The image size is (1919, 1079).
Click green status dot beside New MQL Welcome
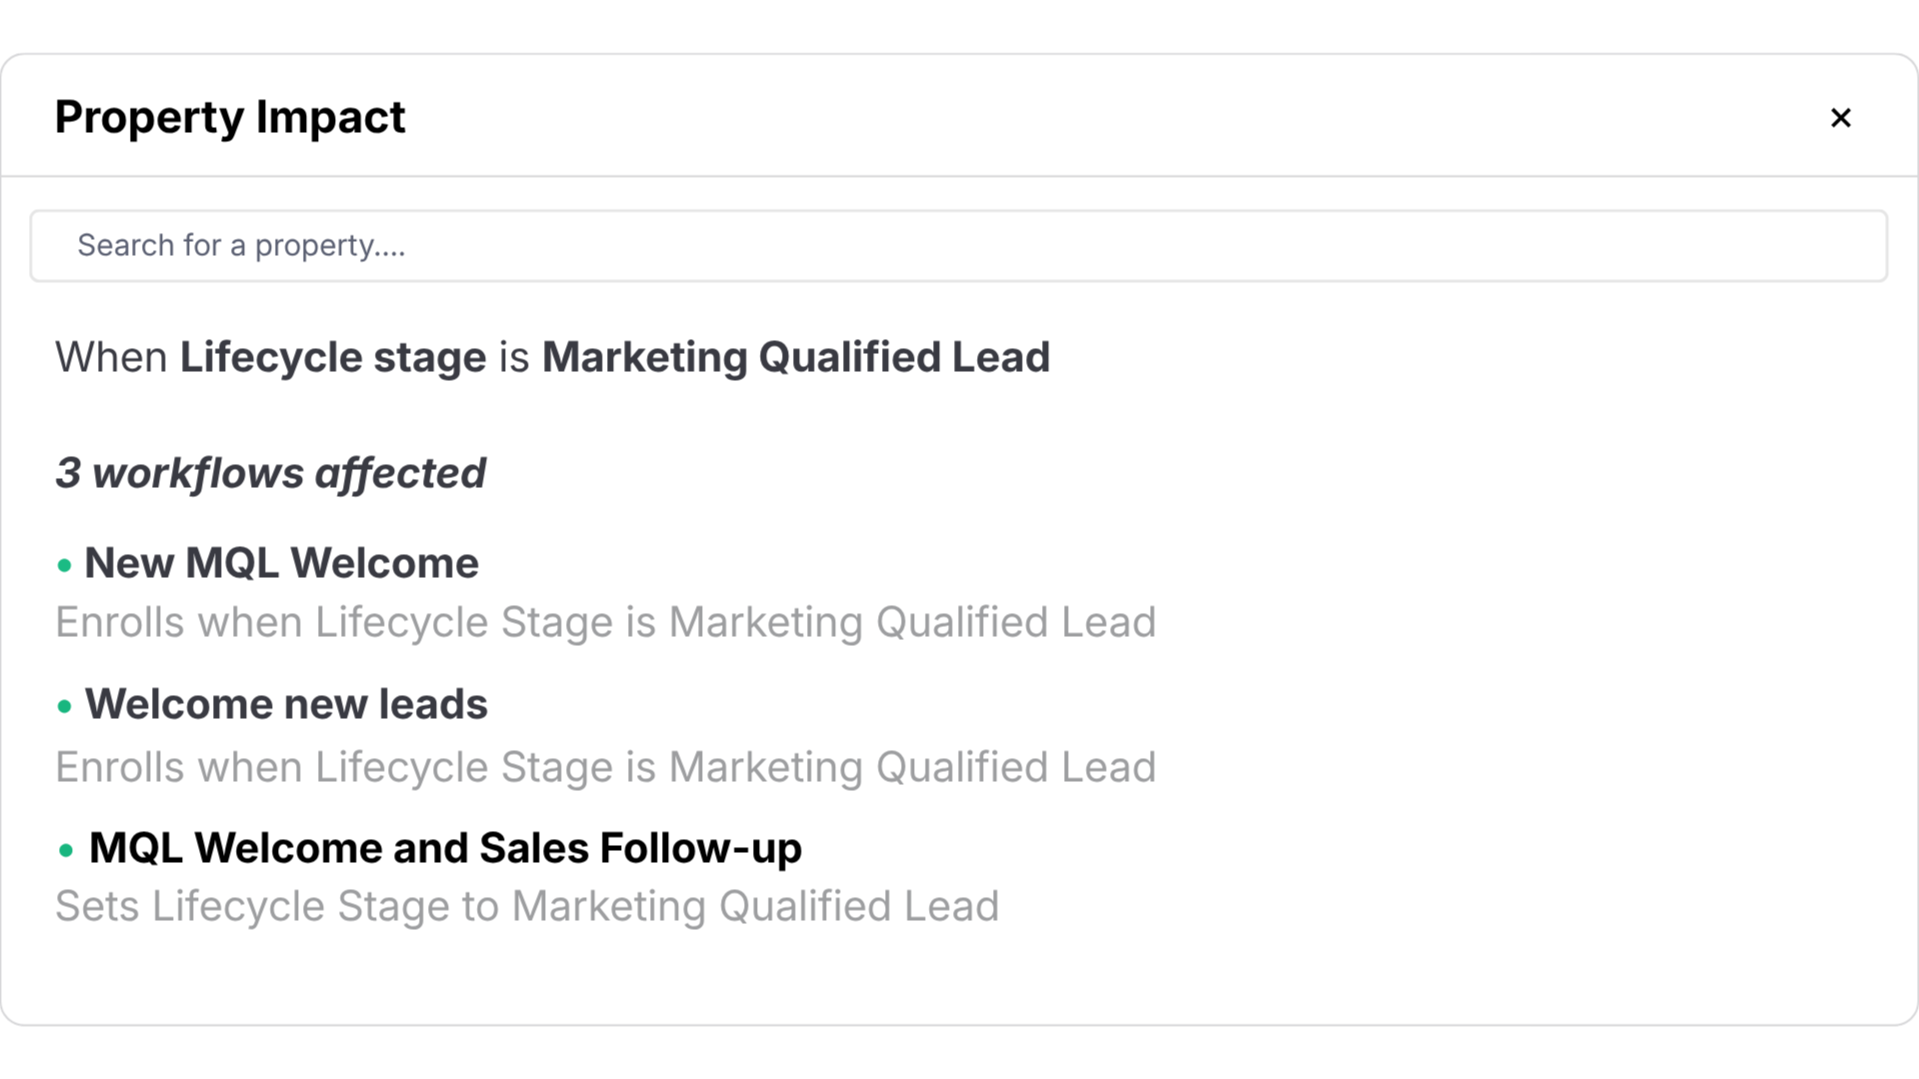click(65, 566)
